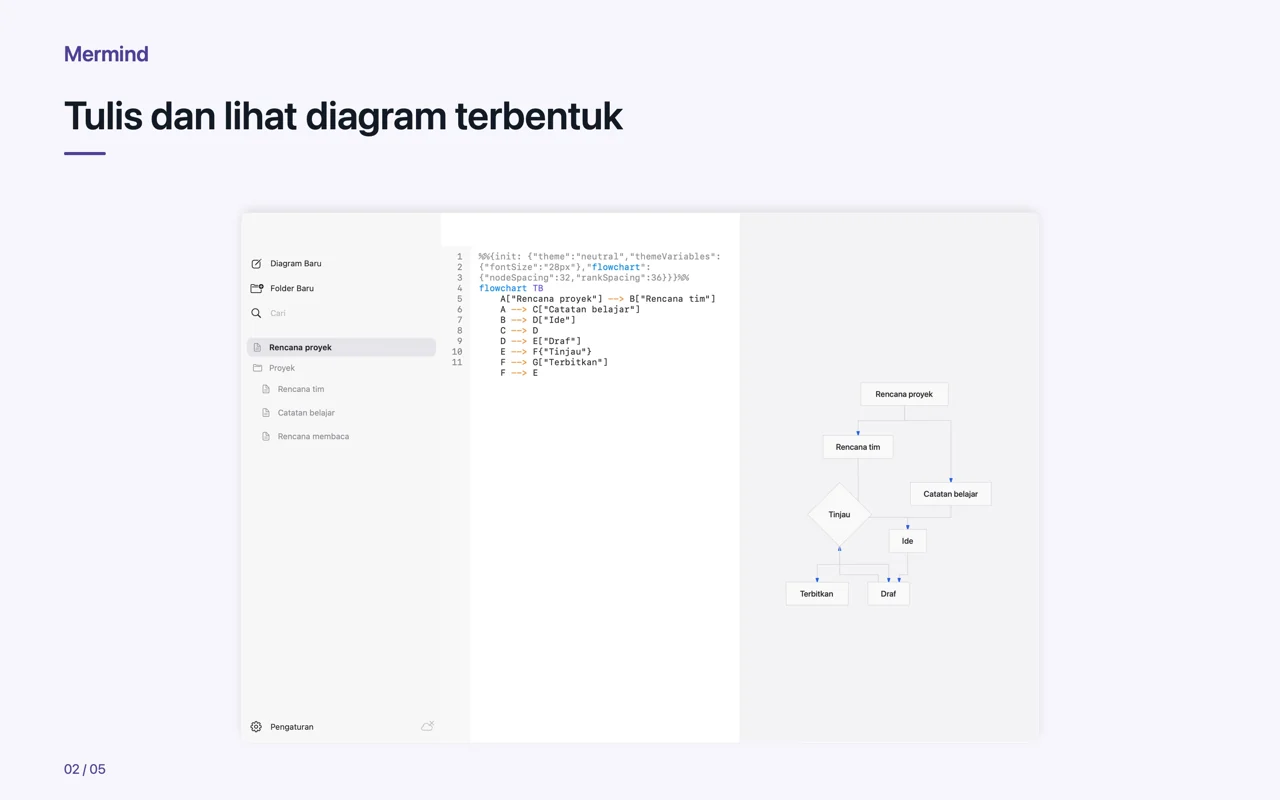Screen dimensions: 1280x800
Task: Click the 'flowchart TB' code line
Action: pyautogui.click(x=511, y=288)
